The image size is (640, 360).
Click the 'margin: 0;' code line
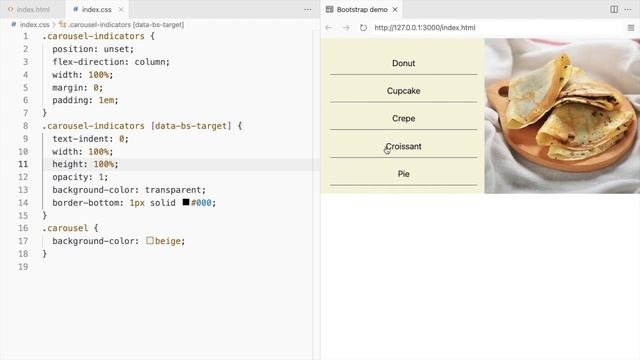[78, 88]
